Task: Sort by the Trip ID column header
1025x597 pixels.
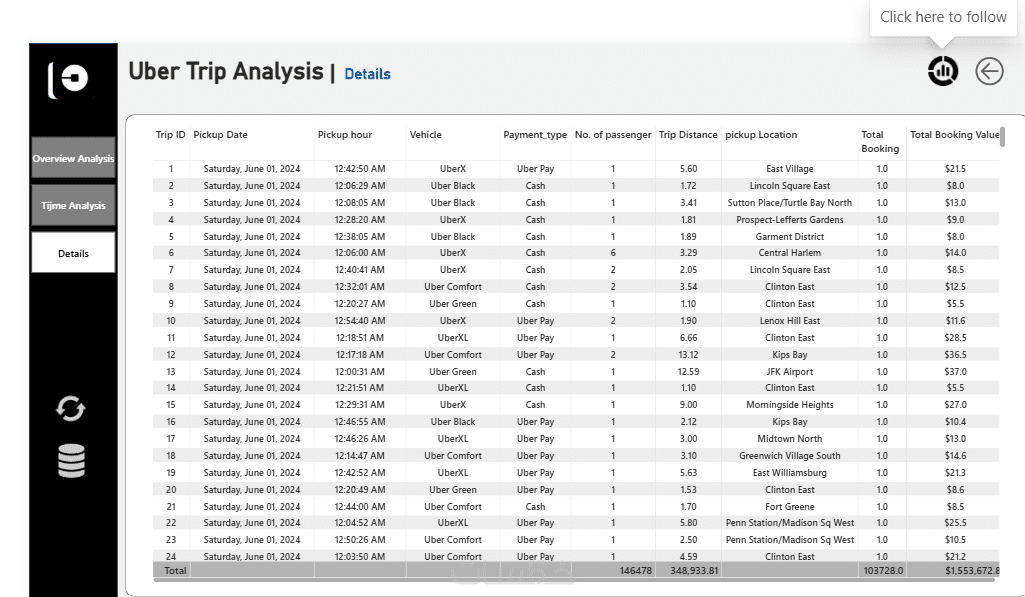Action: [171, 135]
